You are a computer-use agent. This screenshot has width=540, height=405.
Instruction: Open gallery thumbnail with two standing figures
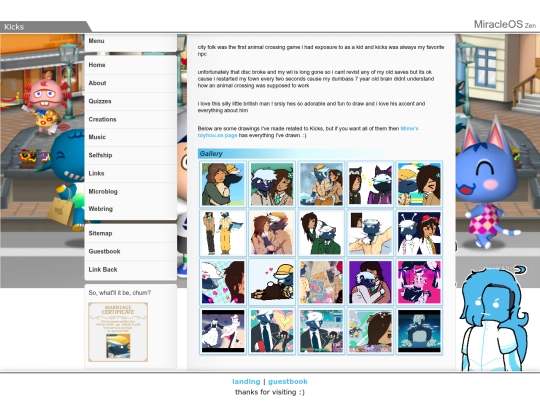[223, 233]
